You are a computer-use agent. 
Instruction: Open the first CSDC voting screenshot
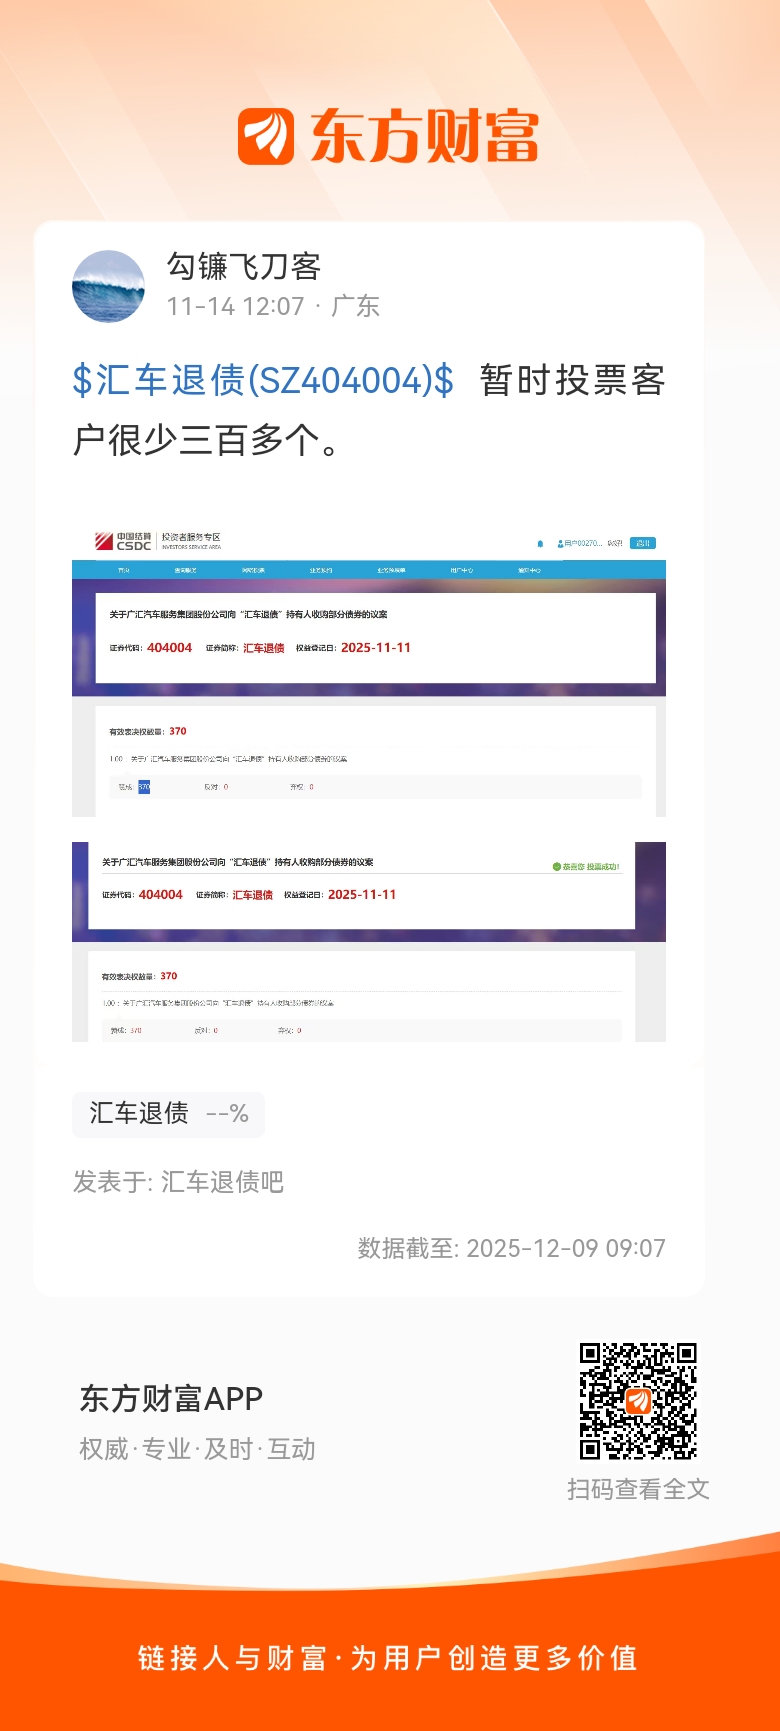tap(369, 672)
